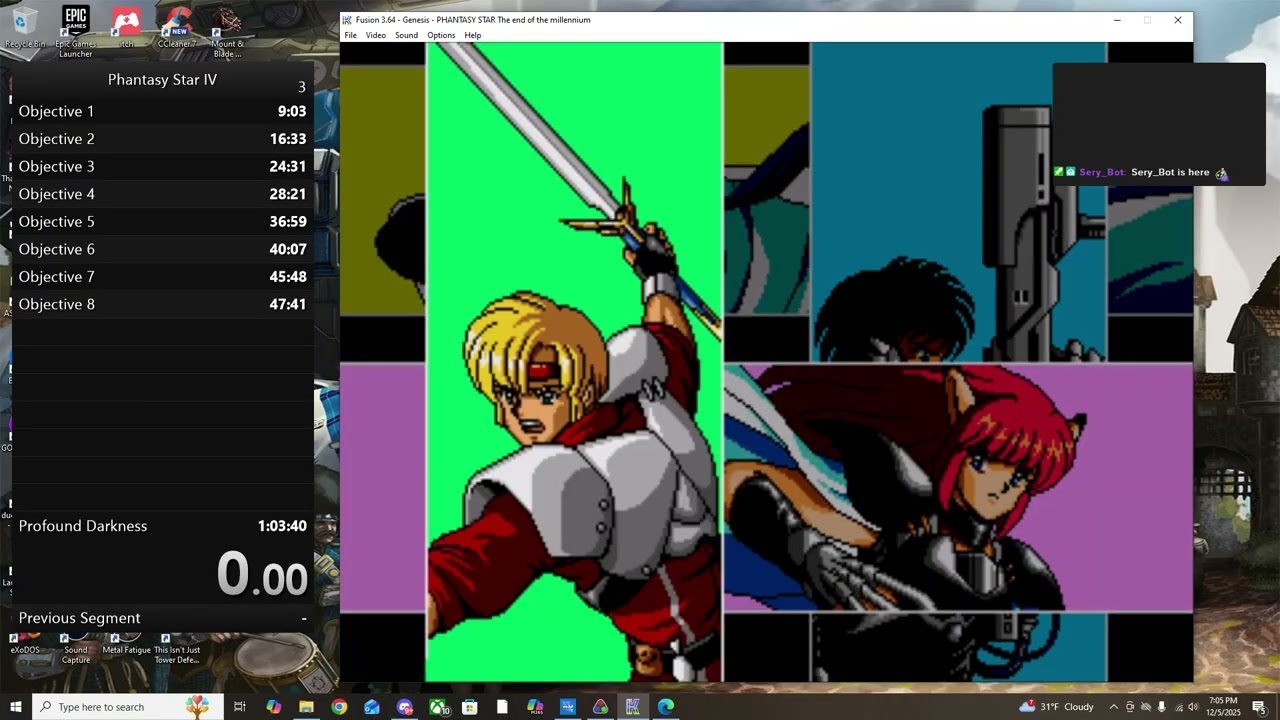Image resolution: width=1280 pixels, height=720 pixels.
Task: Click the Meet Now camera tray icon
Action: [1130, 707]
